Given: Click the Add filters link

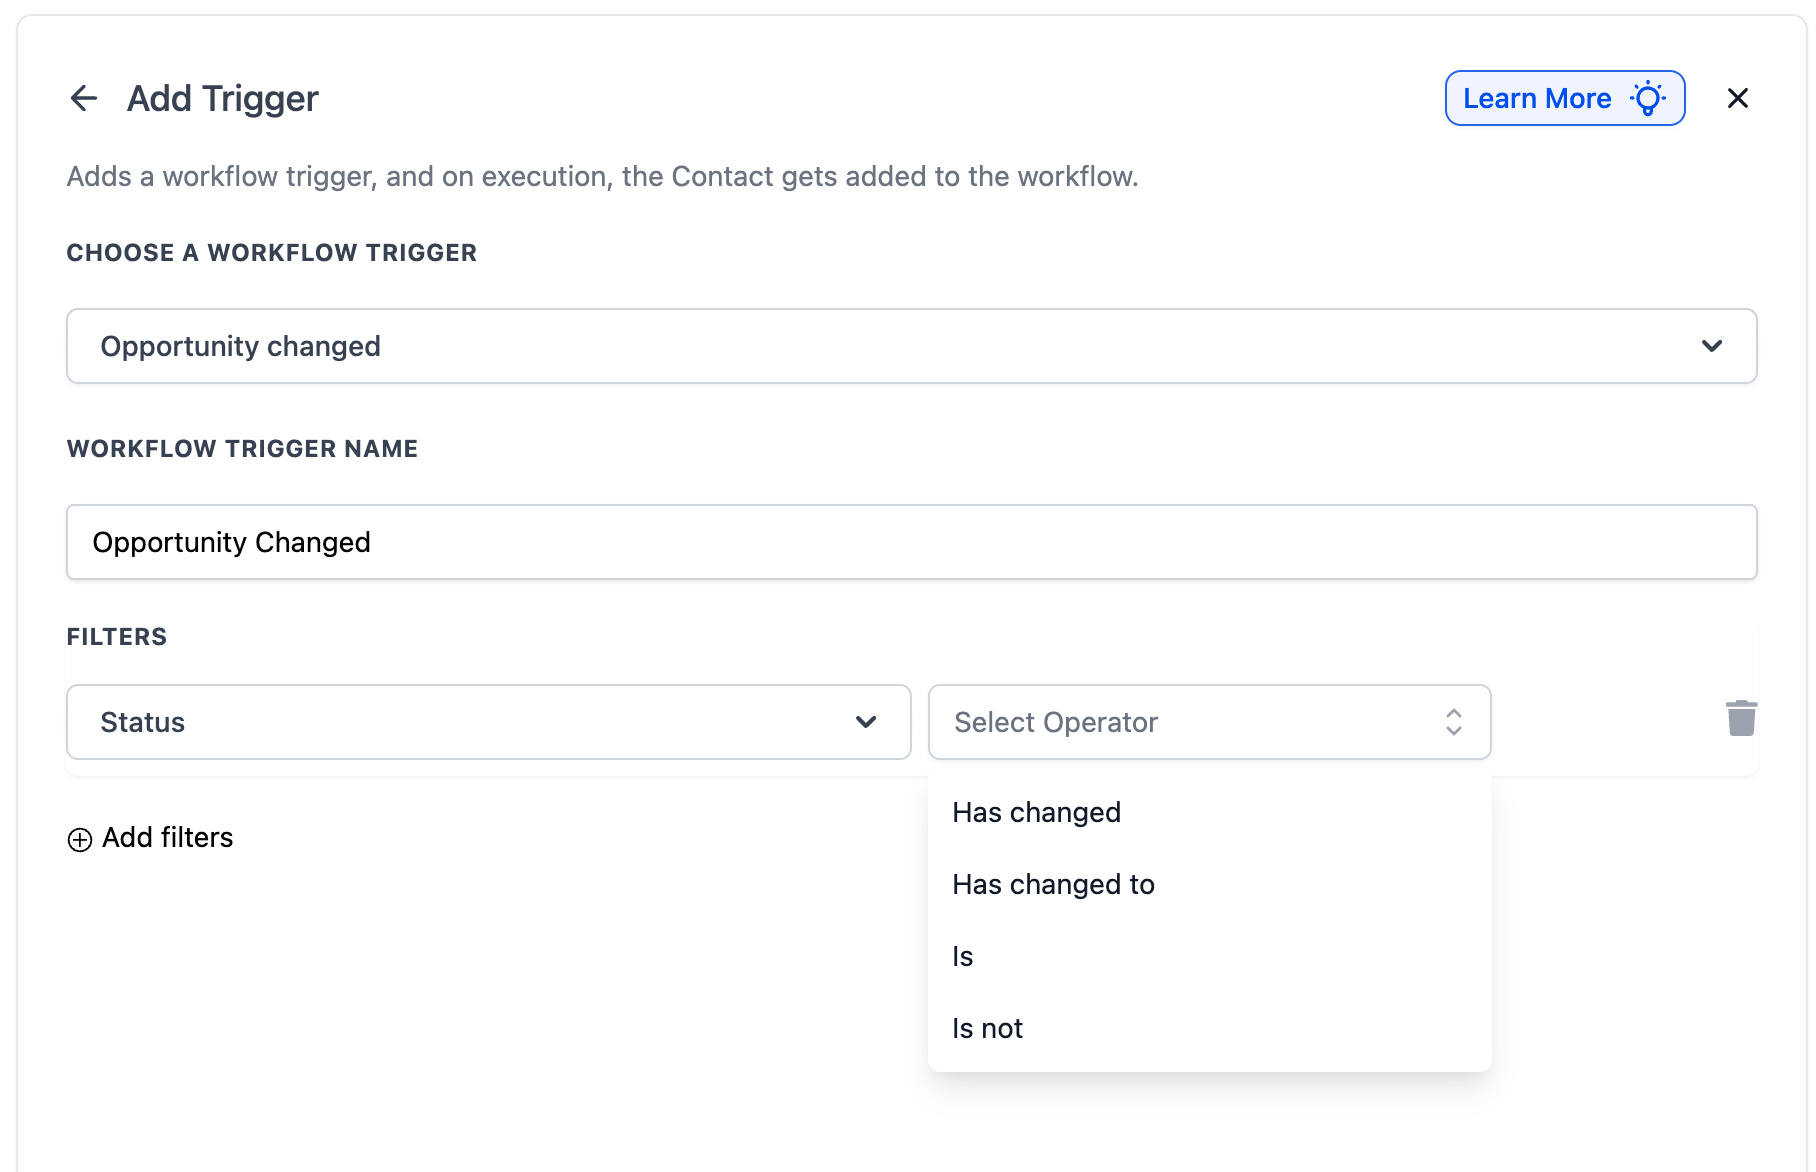Looking at the screenshot, I should pyautogui.click(x=167, y=838).
